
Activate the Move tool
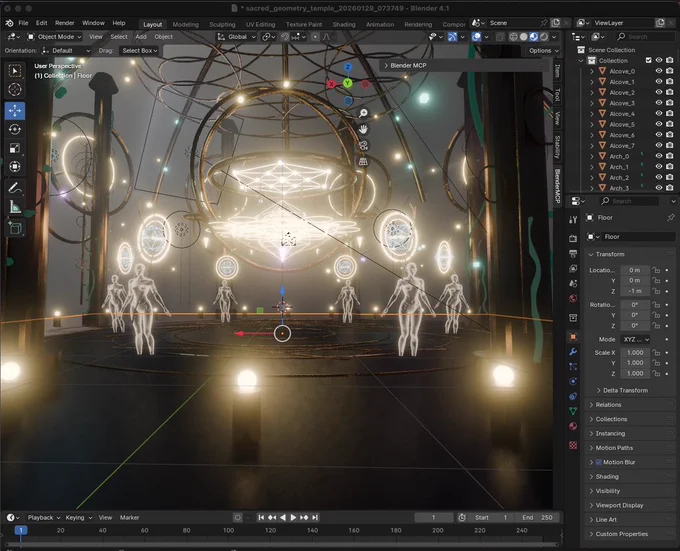[15, 111]
